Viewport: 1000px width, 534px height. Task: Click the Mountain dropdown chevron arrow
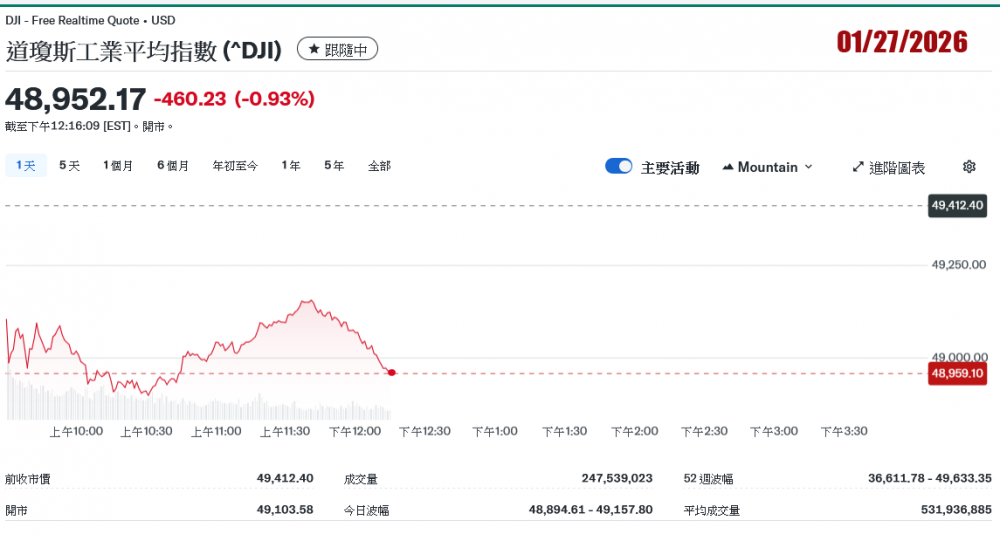pyautogui.click(x=809, y=167)
